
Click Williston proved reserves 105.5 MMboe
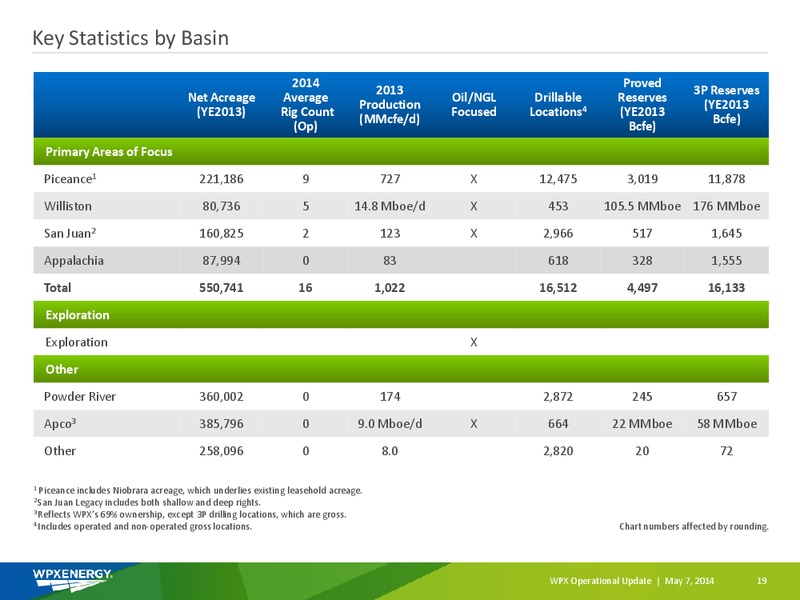(x=642, y=206)
